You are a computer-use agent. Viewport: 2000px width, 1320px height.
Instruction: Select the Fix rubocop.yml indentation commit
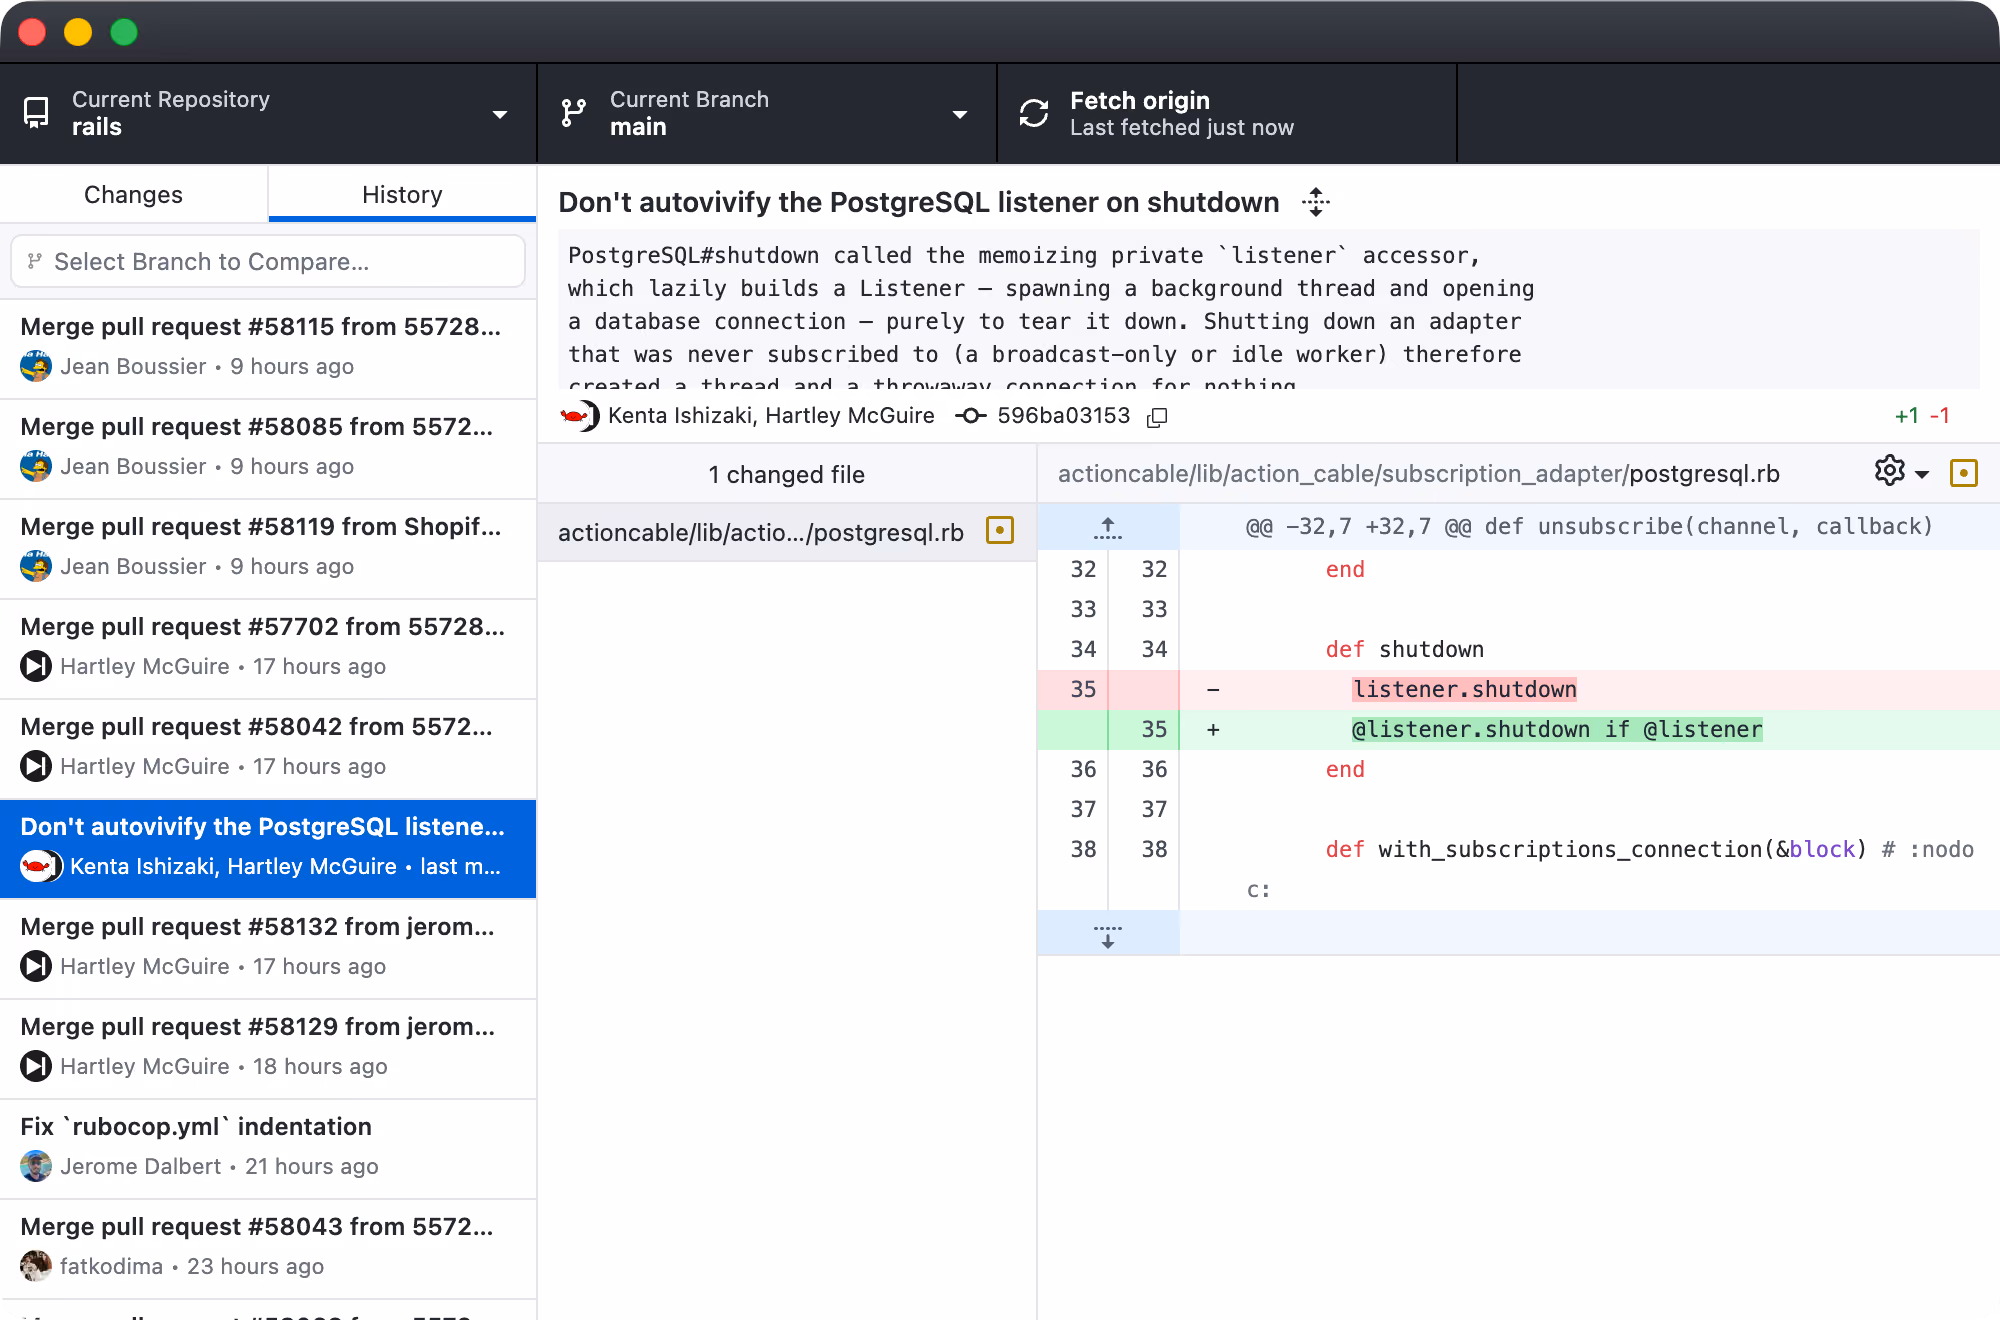(x=268, y=1148)
